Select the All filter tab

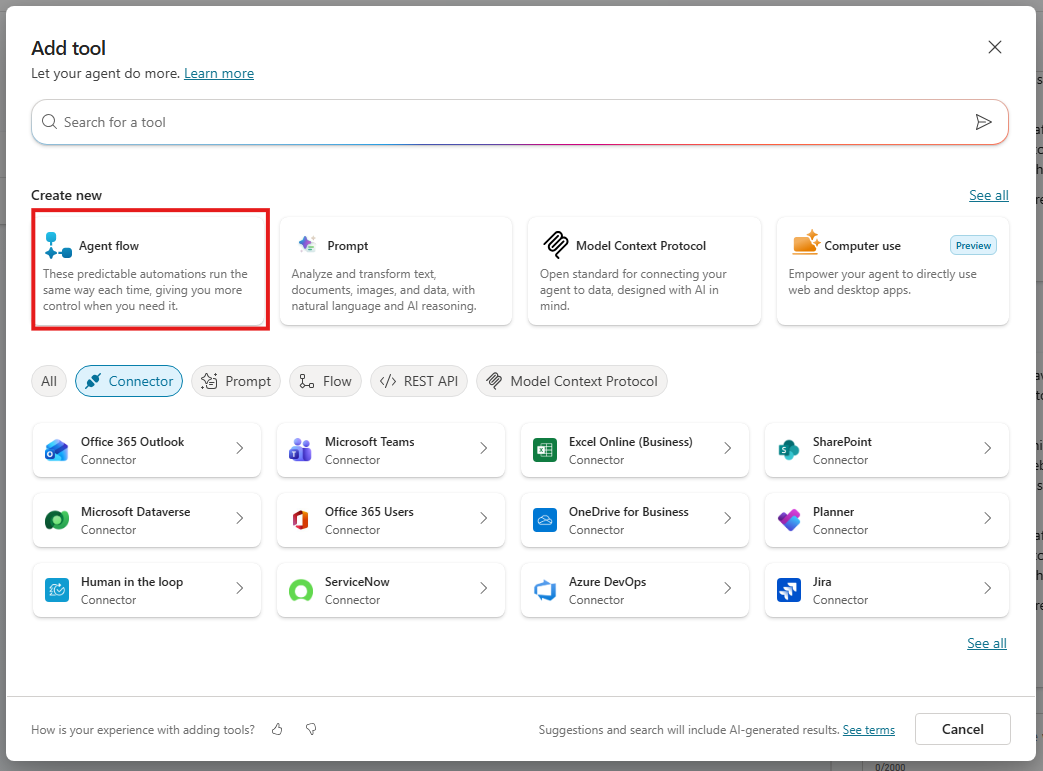(49, 381)
